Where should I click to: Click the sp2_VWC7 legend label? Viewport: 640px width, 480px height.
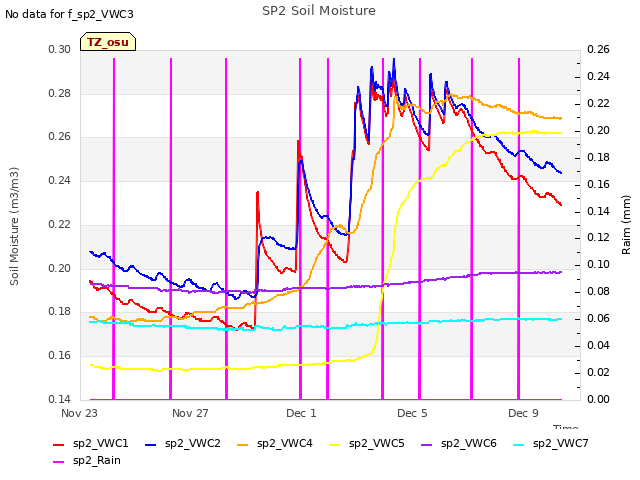point(561,443)
